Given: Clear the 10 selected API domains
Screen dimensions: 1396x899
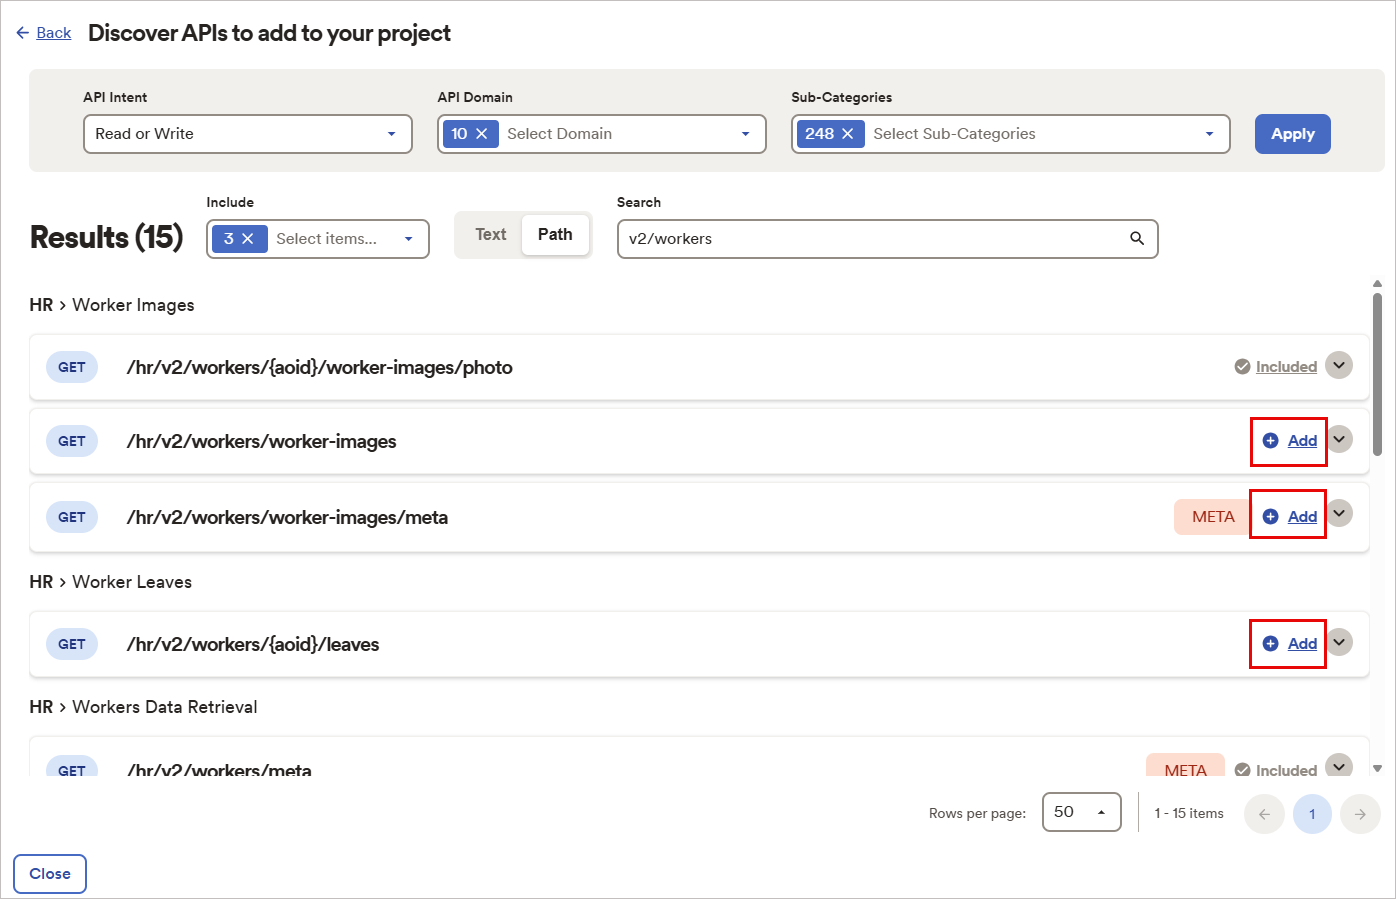Looking at the screenshot, I should point(481,134).
